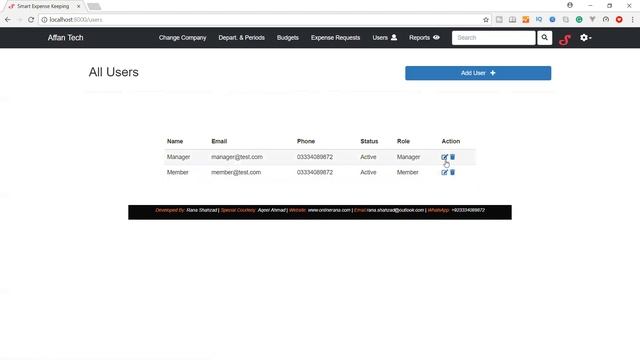This screenshot has height=360, width=640.
Task: Bookmark this page with the star icon
Action: [x=486, y=20]
